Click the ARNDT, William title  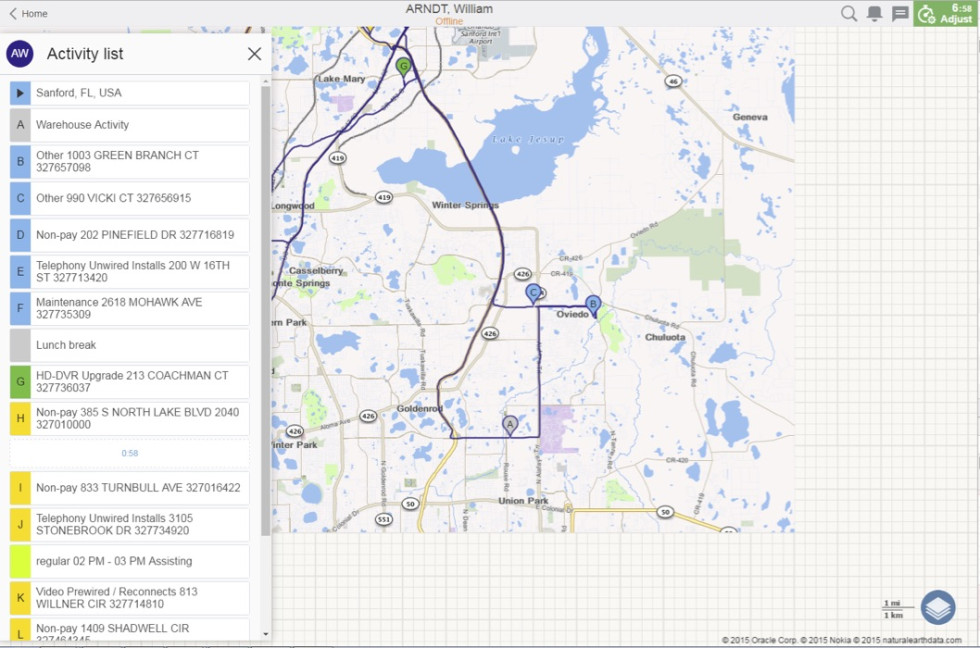[x=449, y=9]
